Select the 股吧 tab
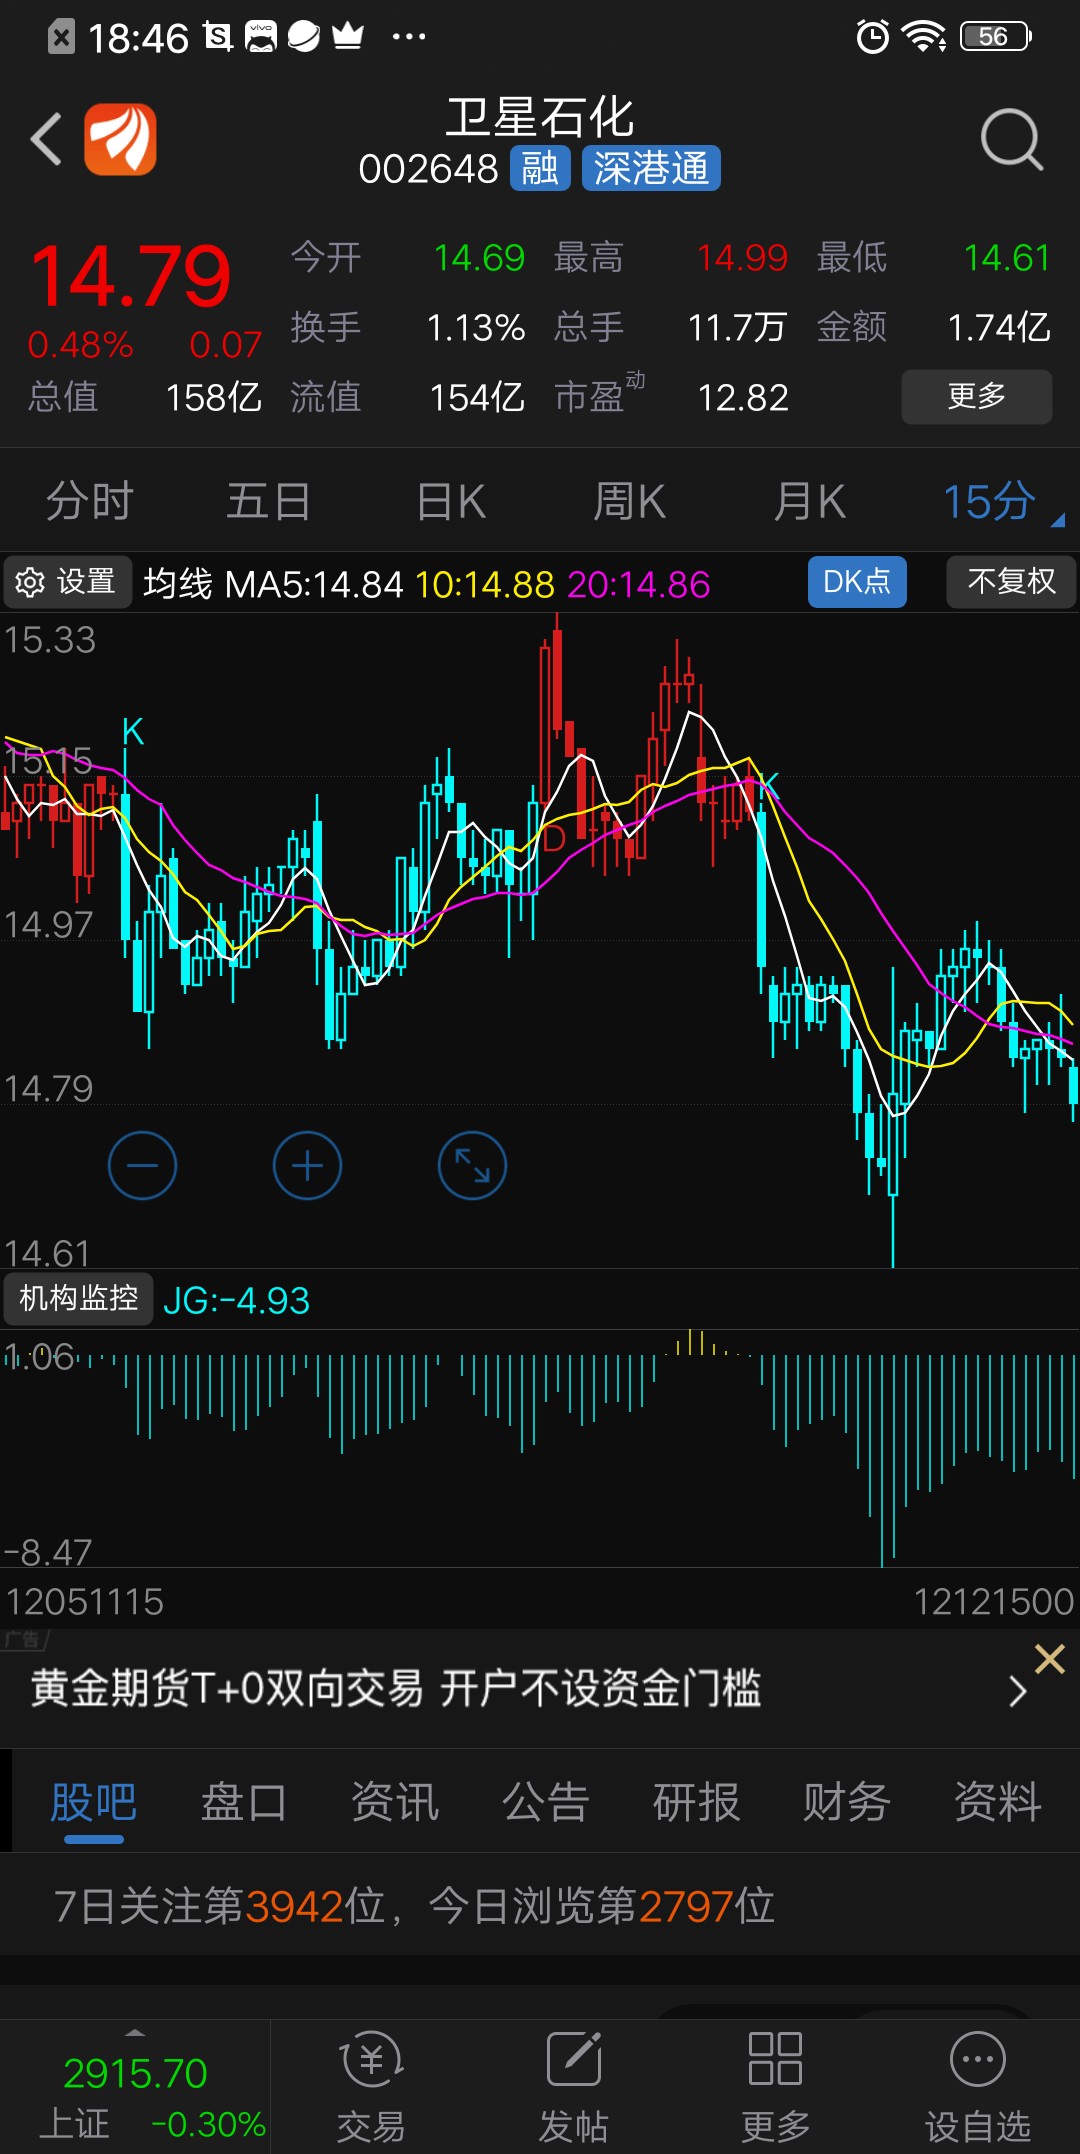Image resolution: width=1080 pixels, height=2154 pixels. (93, 1803)
